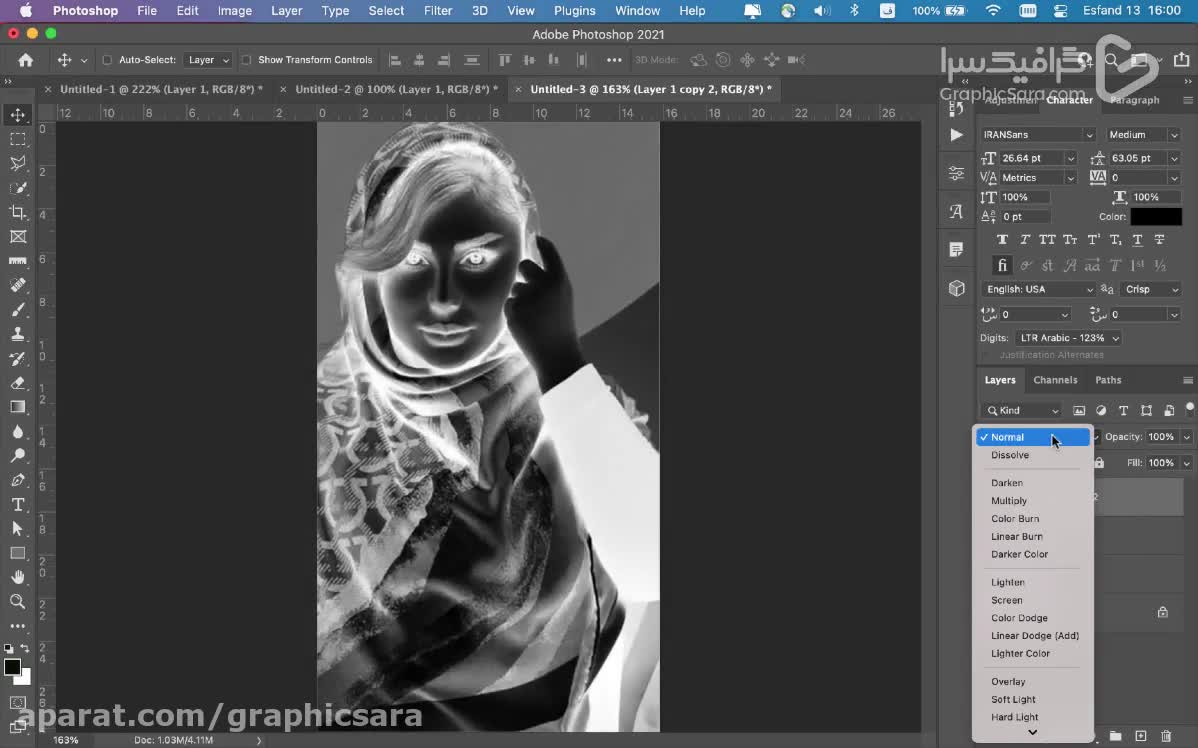Select the Crop tool
The height and width of the screenshot is (748, 1198).
17,212
